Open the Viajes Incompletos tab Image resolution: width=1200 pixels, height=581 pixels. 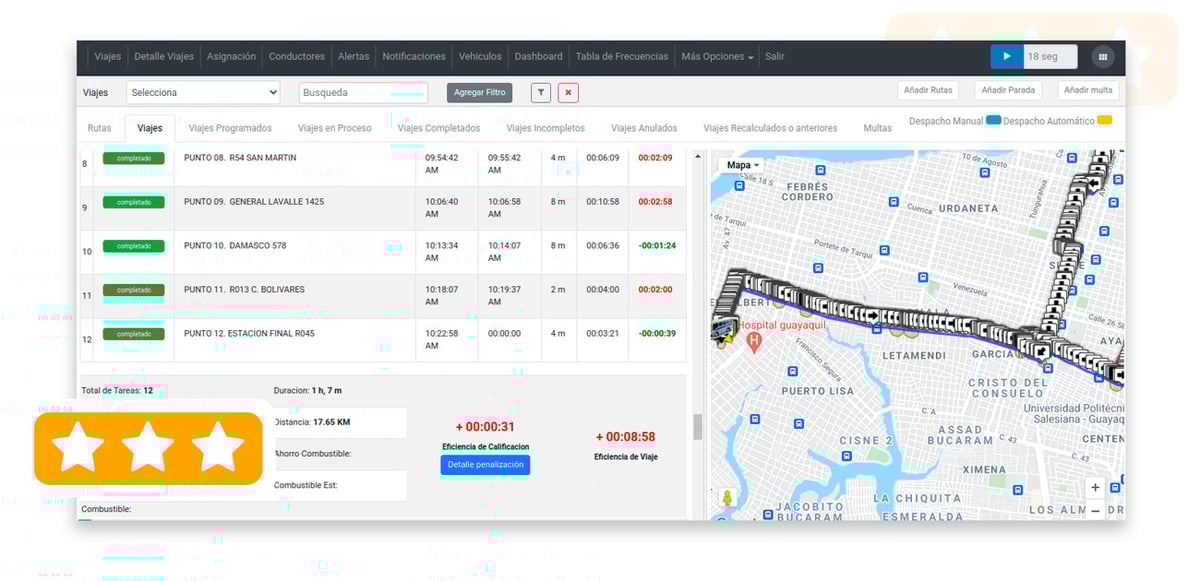click(x=546, y=128)
